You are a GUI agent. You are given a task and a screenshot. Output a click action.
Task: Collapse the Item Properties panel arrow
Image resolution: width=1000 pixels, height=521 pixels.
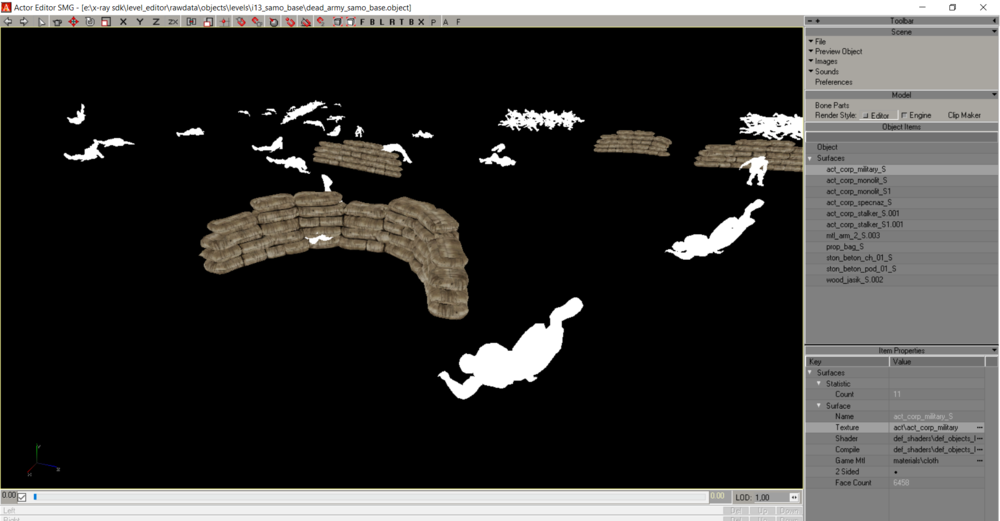point(994,350)
